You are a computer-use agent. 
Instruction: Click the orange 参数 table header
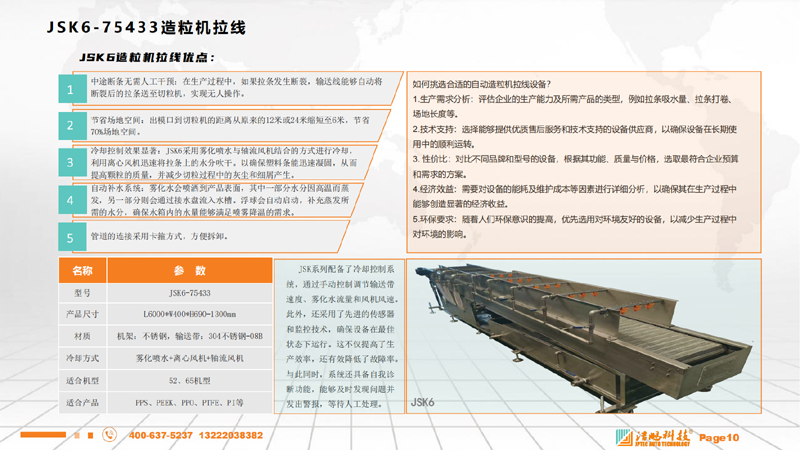click(189, 270)
